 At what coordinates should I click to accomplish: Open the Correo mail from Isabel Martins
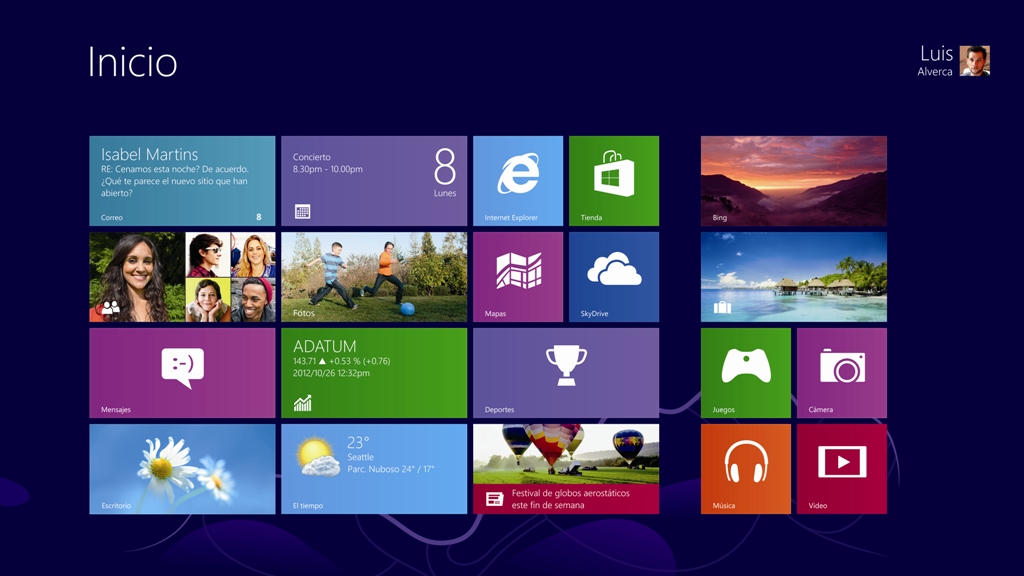(x=182, y=180)
